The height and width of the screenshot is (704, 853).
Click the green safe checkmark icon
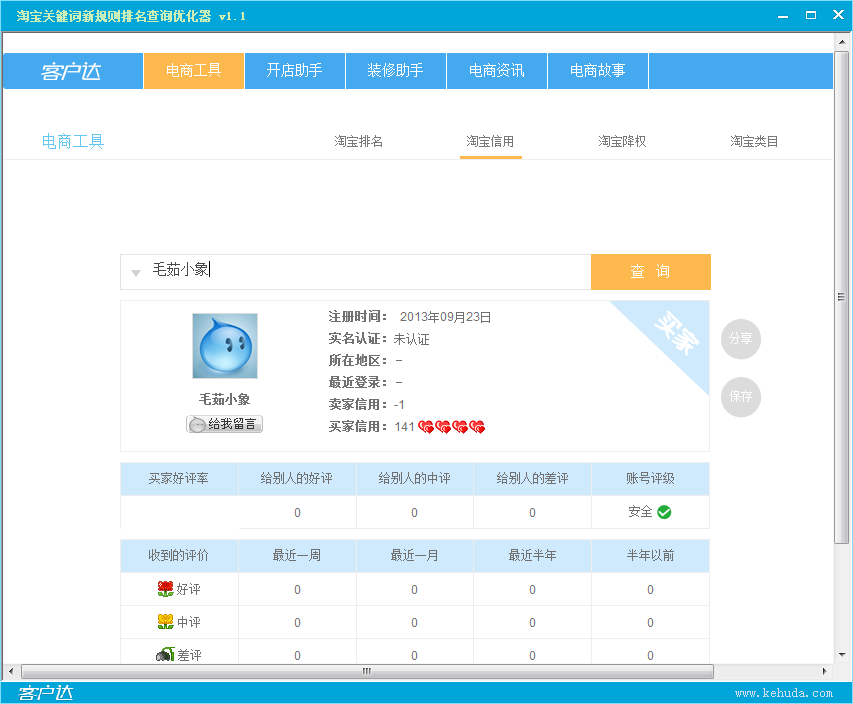point(664,512)
